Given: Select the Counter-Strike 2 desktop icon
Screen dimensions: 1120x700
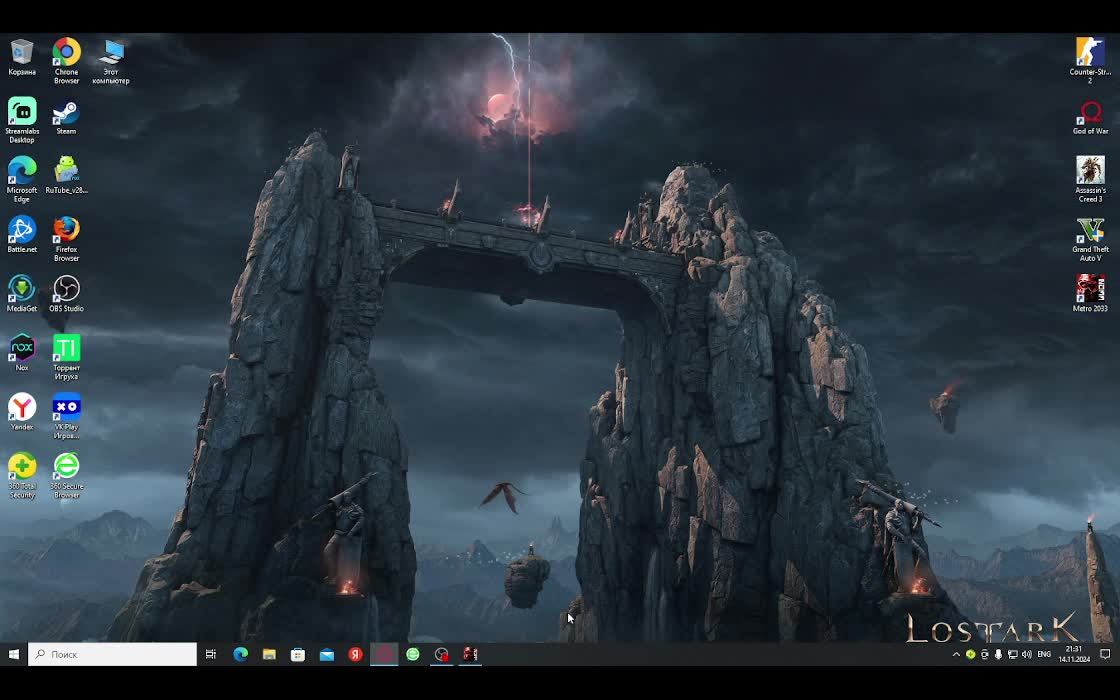Looking at the screenshot, I should 1090,60.
